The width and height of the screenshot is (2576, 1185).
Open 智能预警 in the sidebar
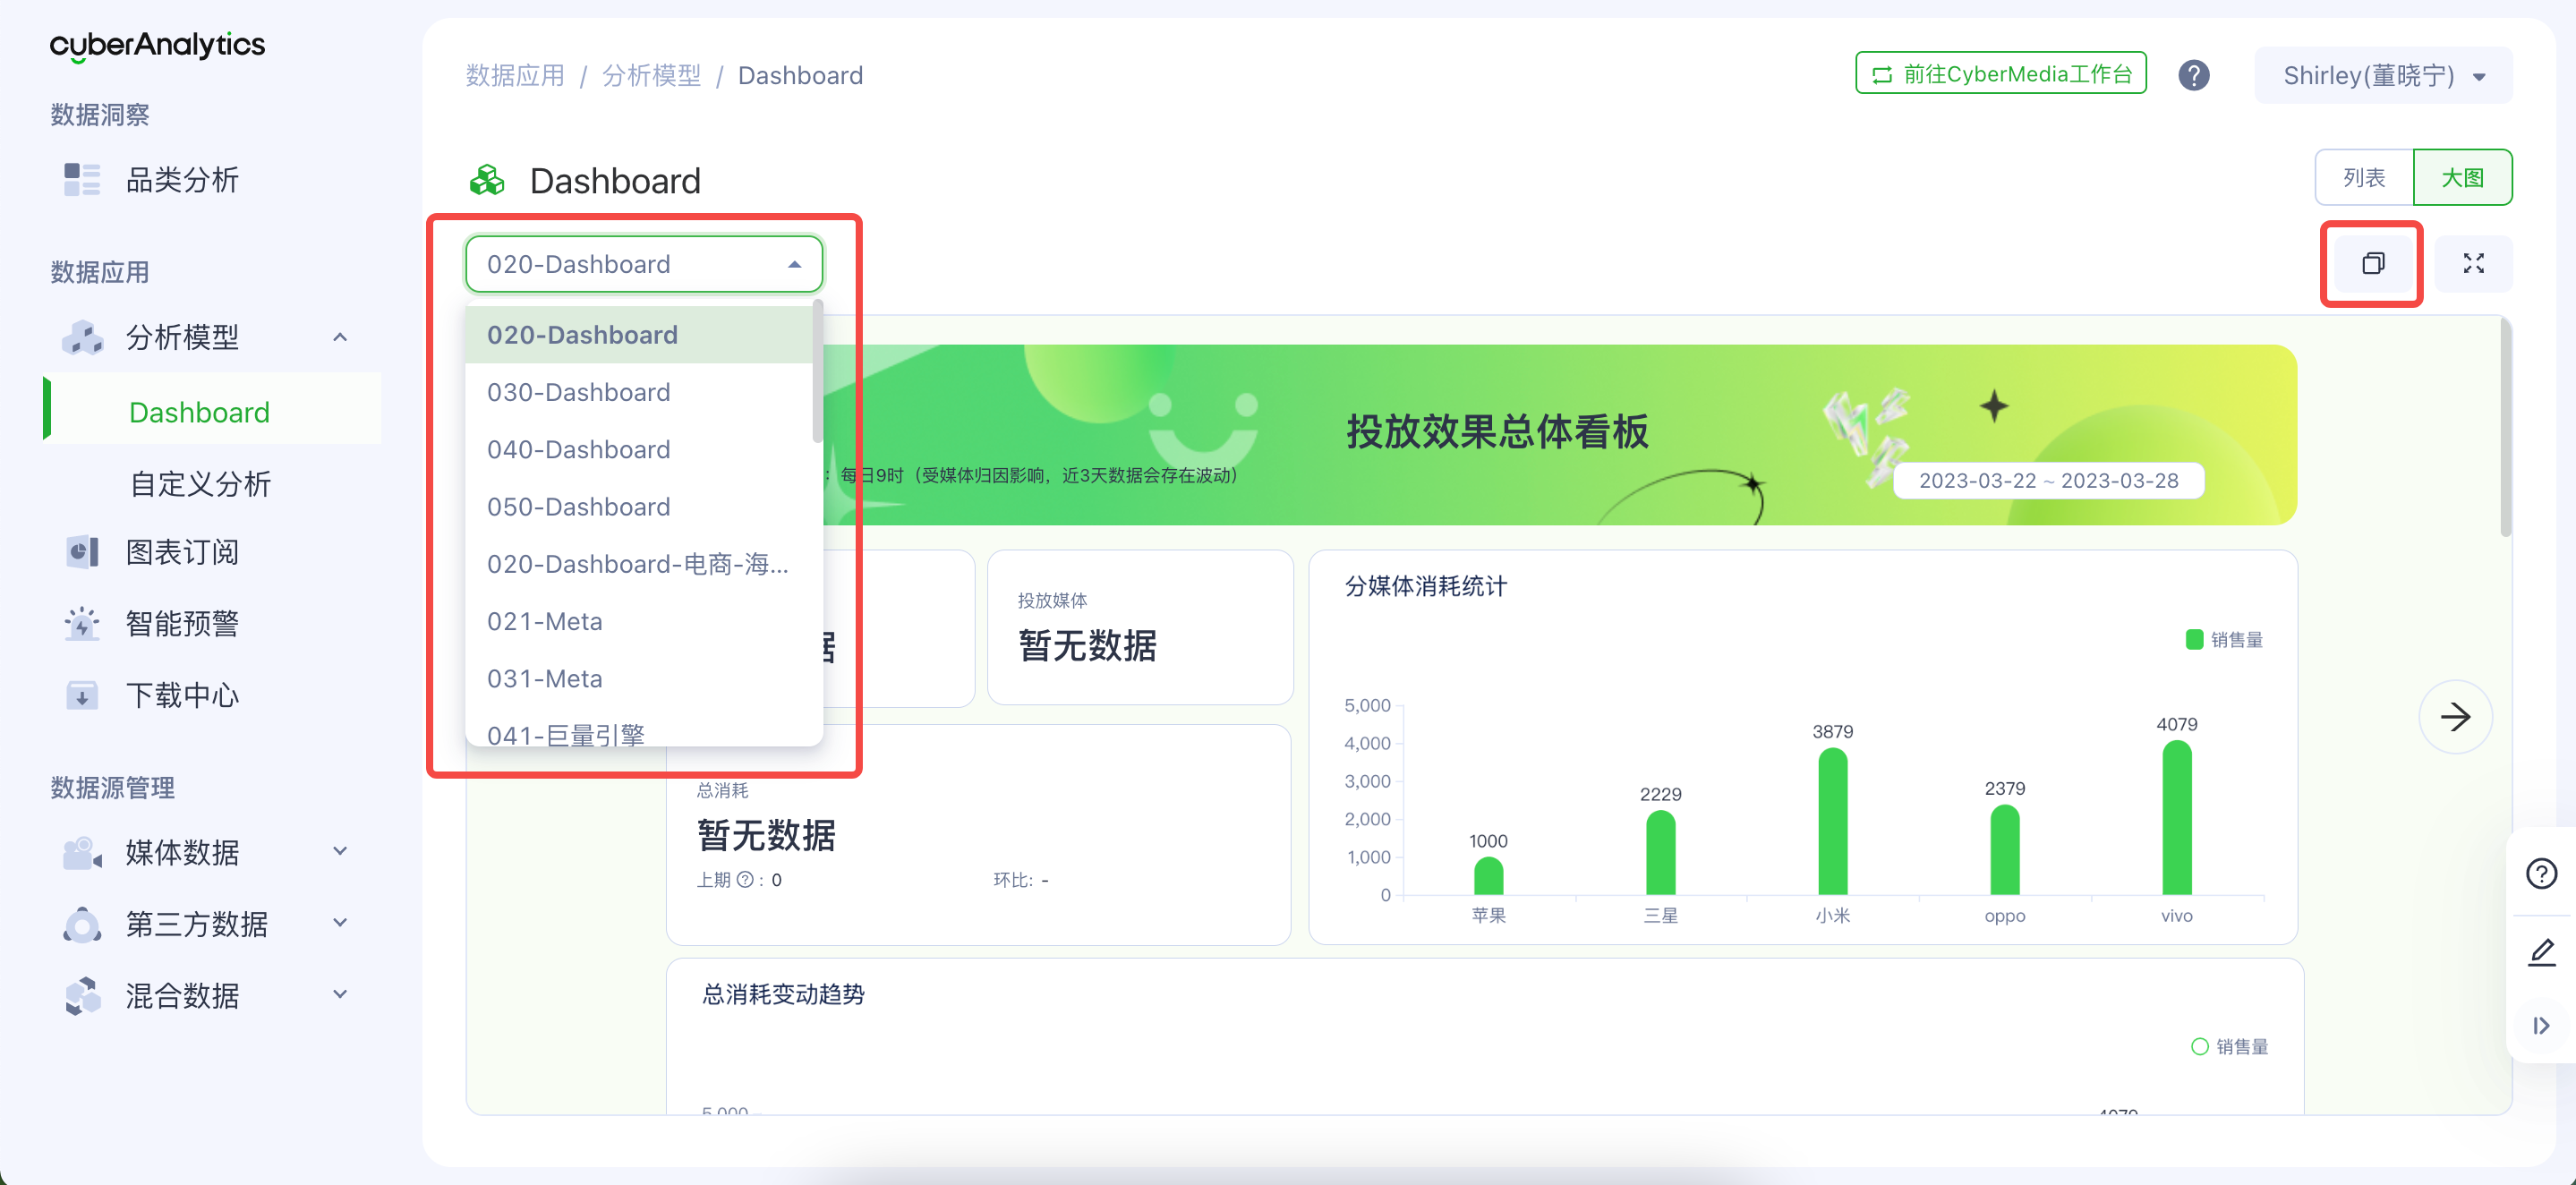pyautogui.click(x=181, y=623)
